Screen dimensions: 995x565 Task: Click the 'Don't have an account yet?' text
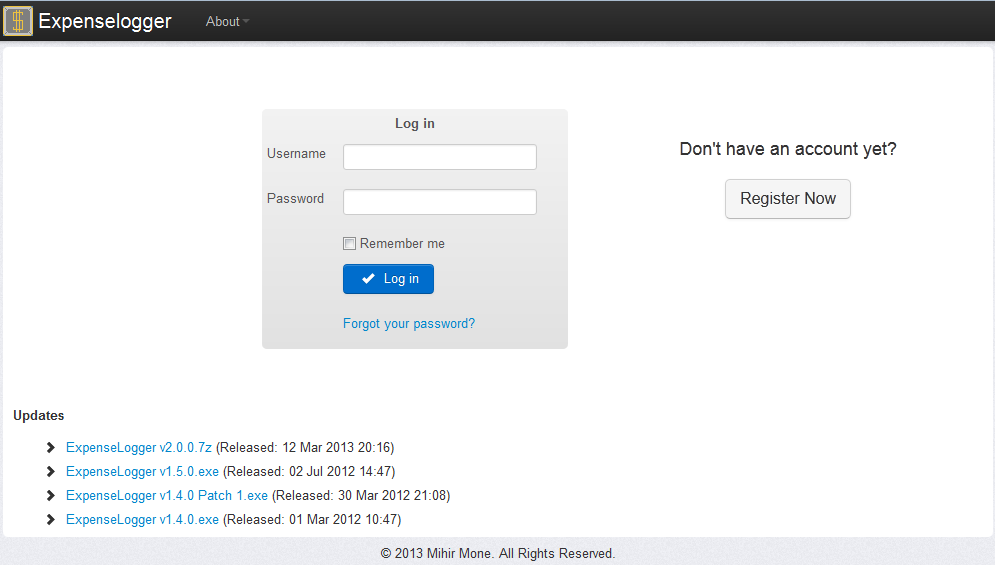[787, 149]
